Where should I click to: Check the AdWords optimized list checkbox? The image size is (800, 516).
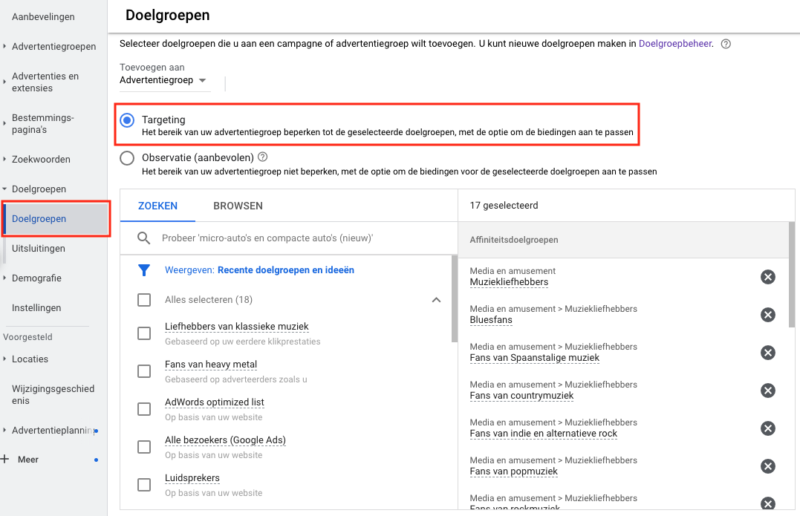(144, 409)
